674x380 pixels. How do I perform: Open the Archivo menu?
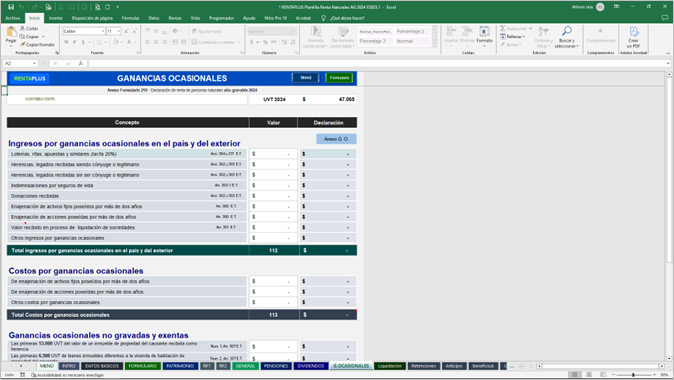click(12, 18)
